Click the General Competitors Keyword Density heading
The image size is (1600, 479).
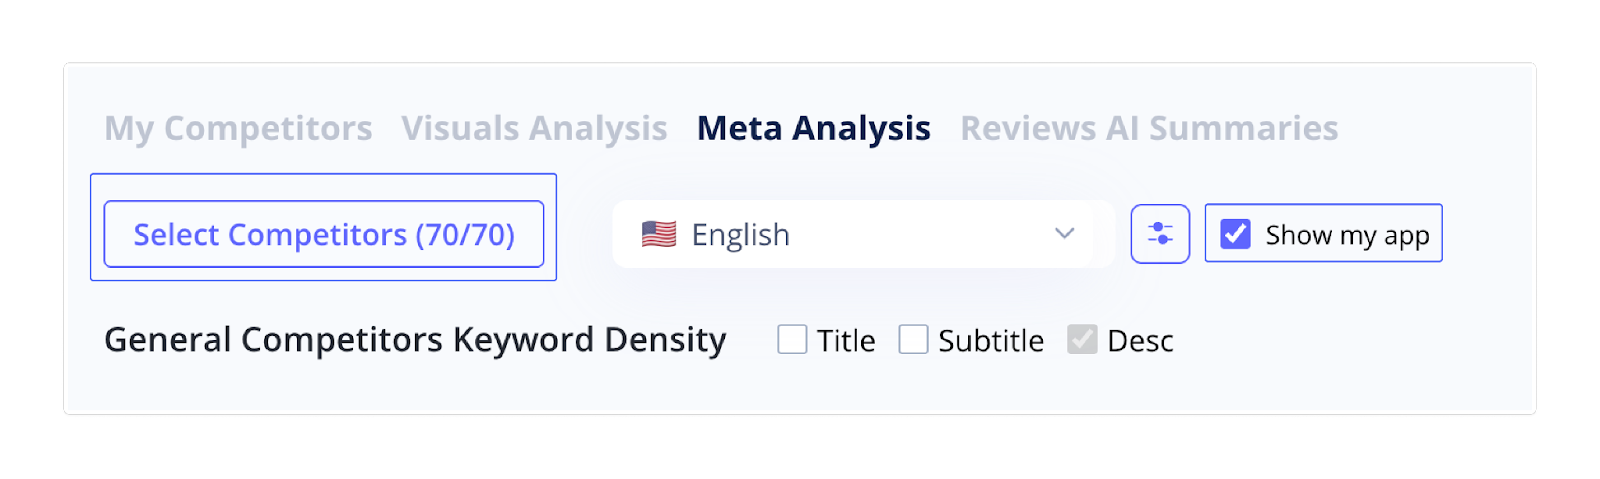point(415,340)
